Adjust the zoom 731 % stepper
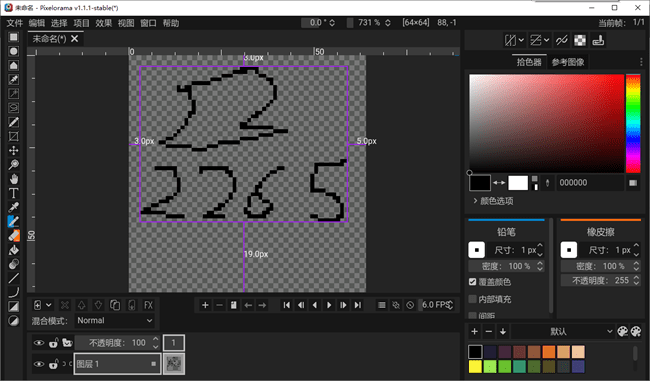650x381 pixels. tap(388, 23)
